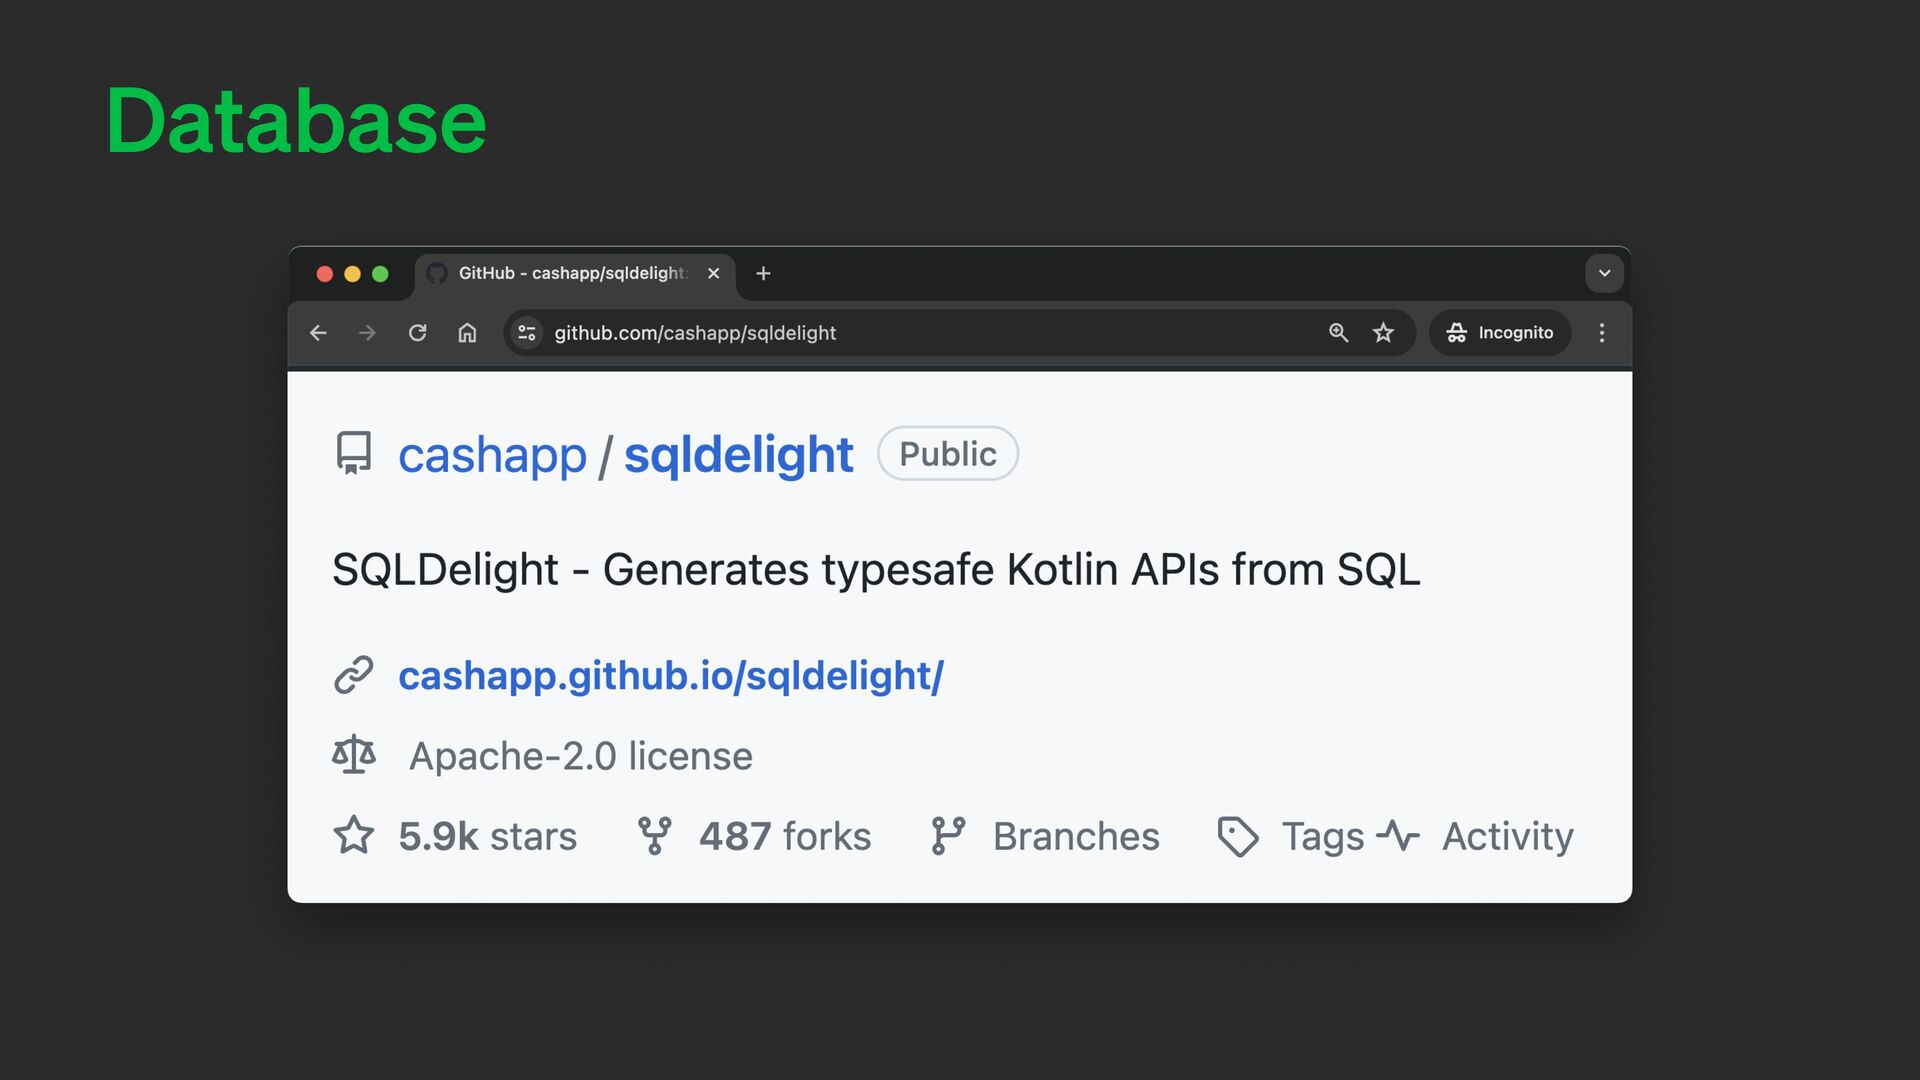Reload the GitHub page
The width and height of the screenshot is (1920, 1080).
[x=417, y=333]
